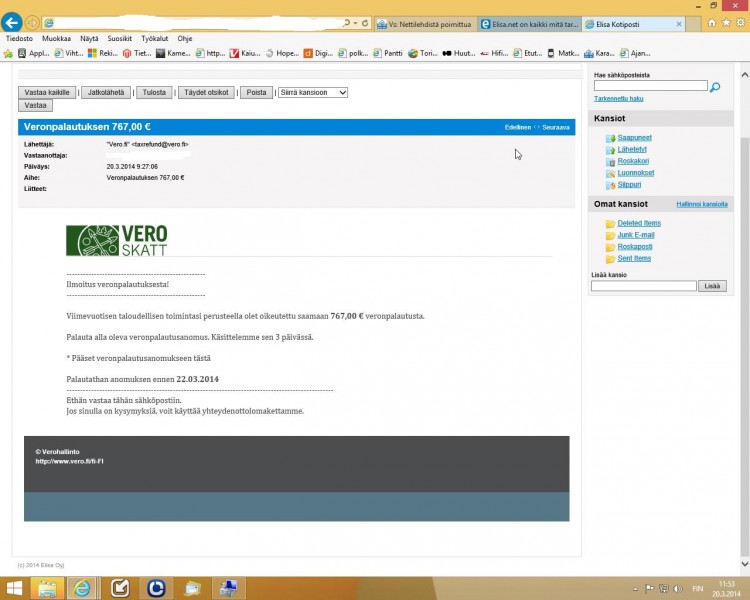Click the Vastaa kaikille button
The width and height of the screenshot is (750, 600).
pyautogui.click(x=47, y=92)
